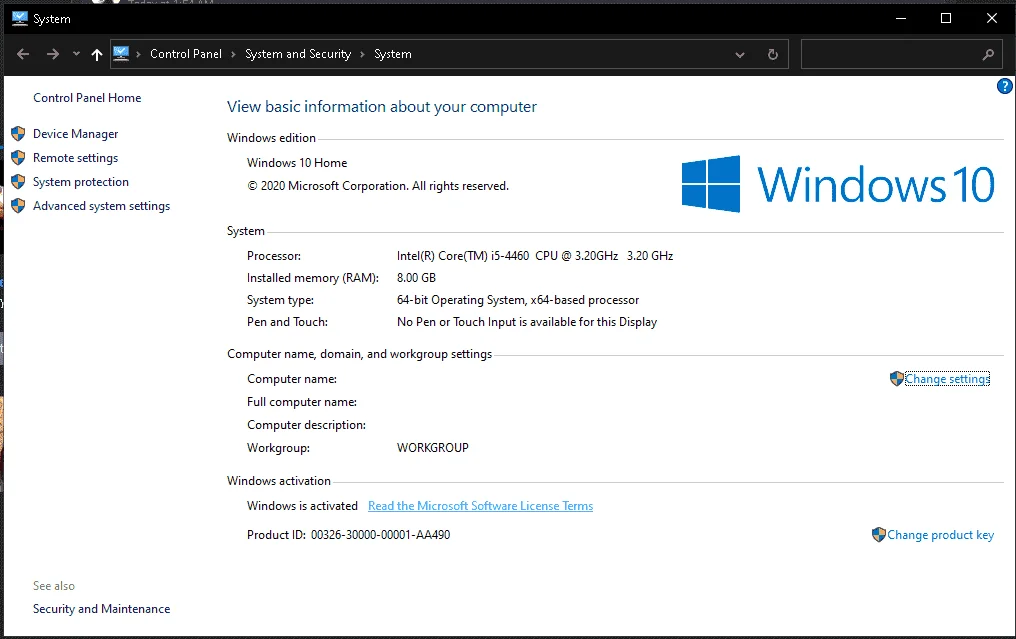Open the address bar history dropdown
Screen dimensions: 1016x639
pos(740,55)
